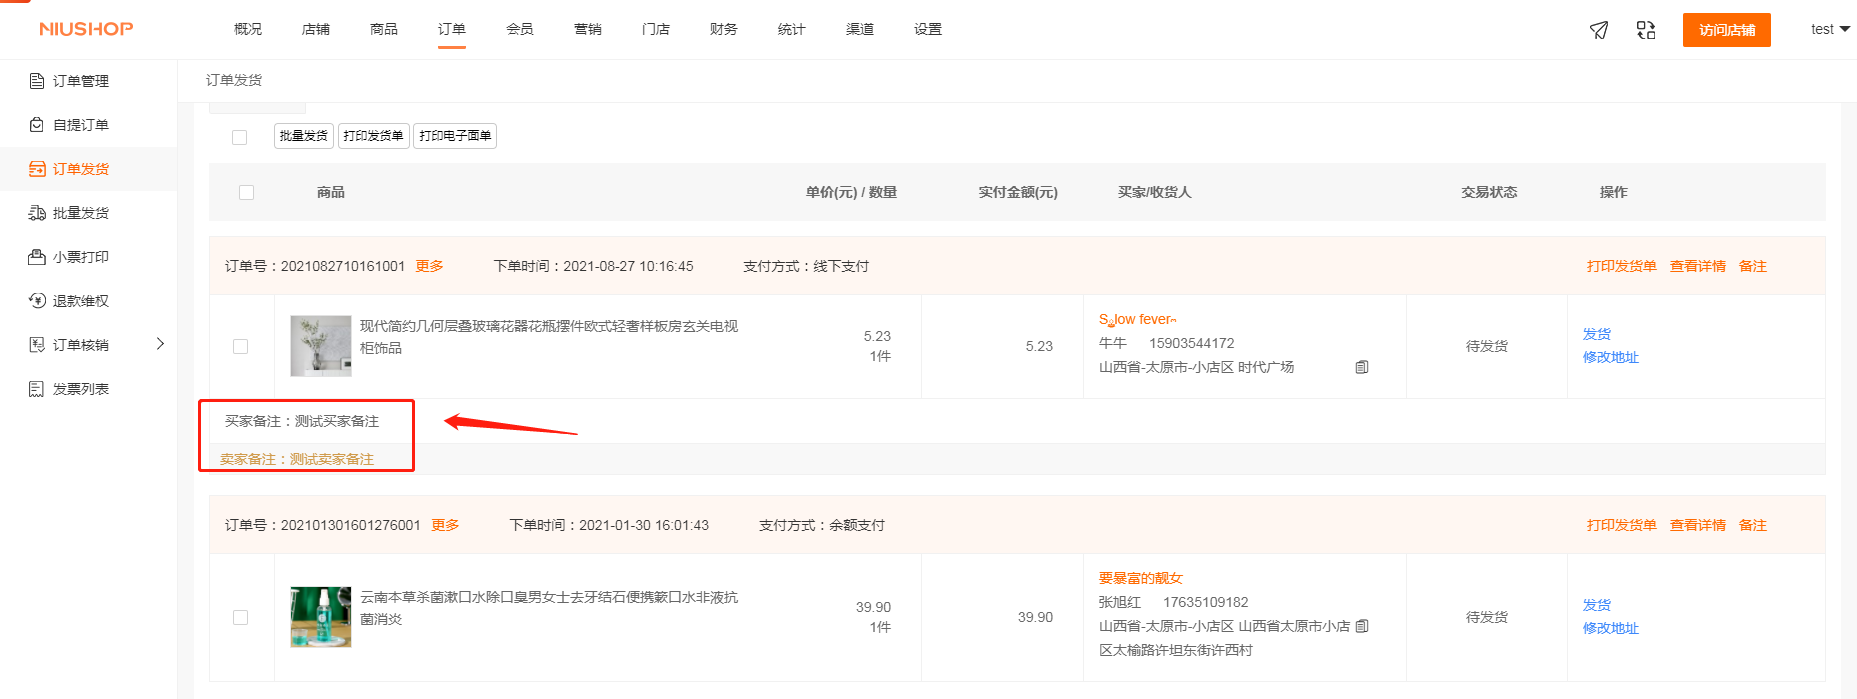Click the 批量发货 toolbar button
The image size is (1857, 699).
point(304,136)
